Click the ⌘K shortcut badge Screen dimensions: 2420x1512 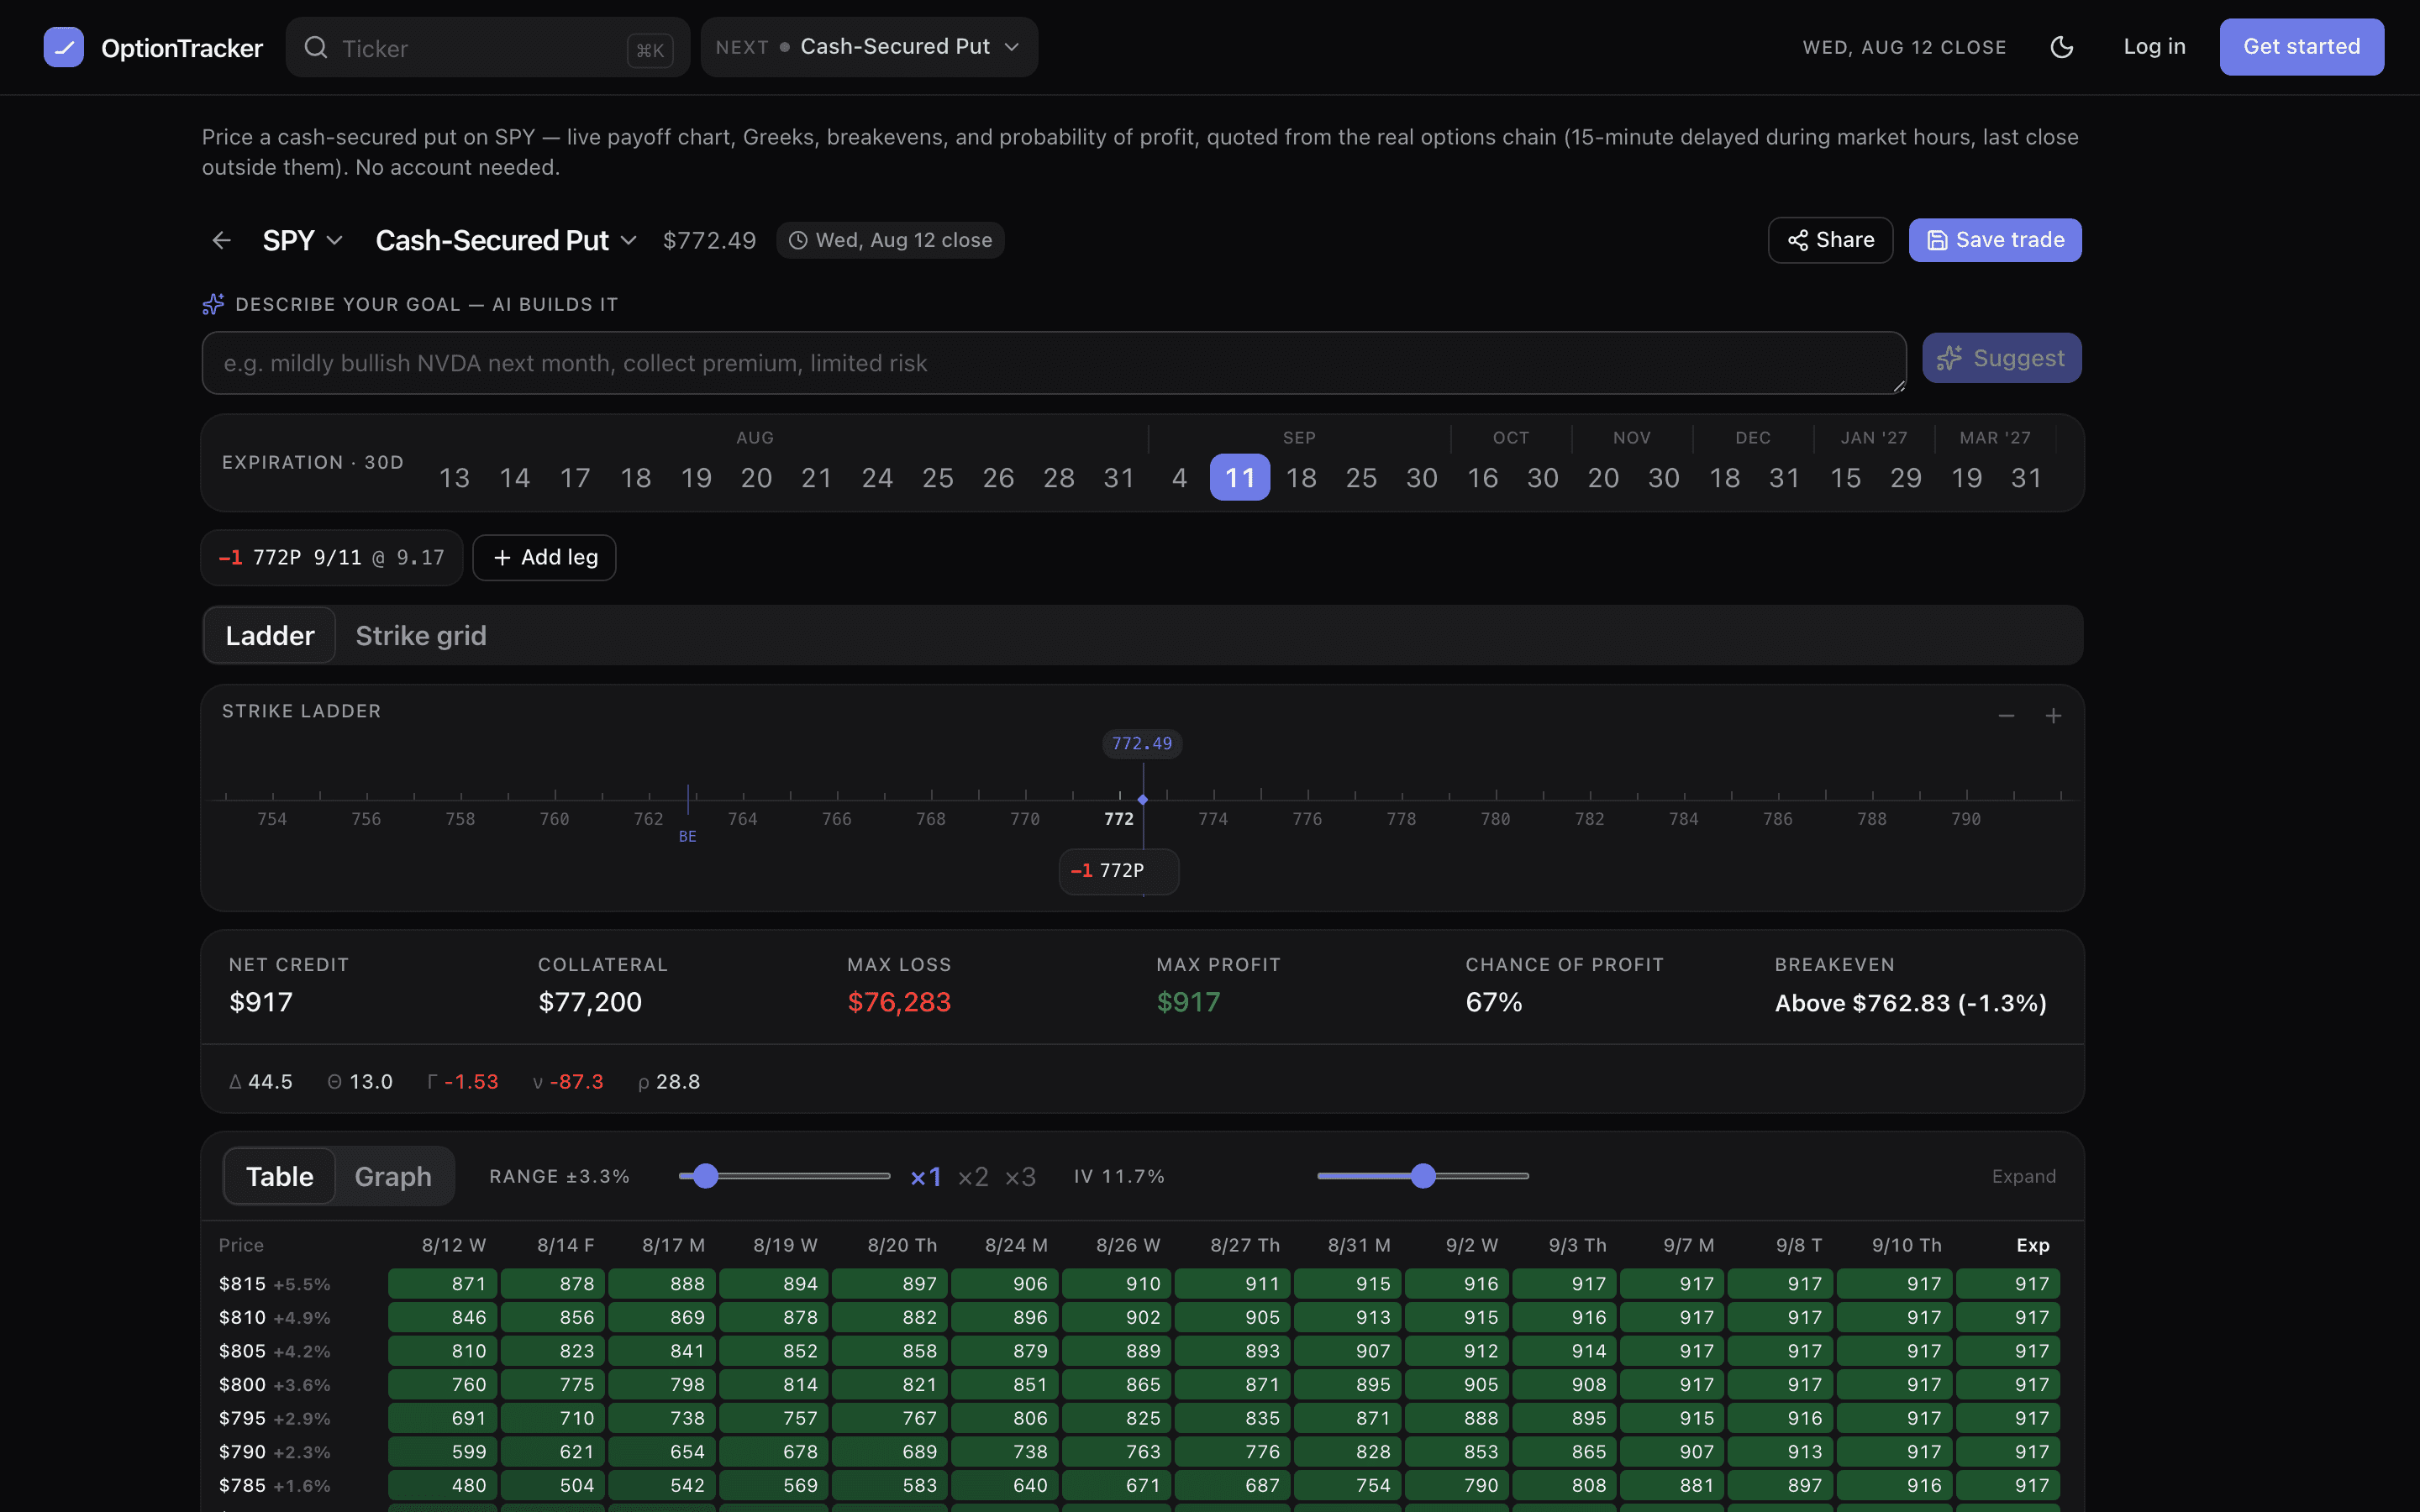tap(650, 50)
